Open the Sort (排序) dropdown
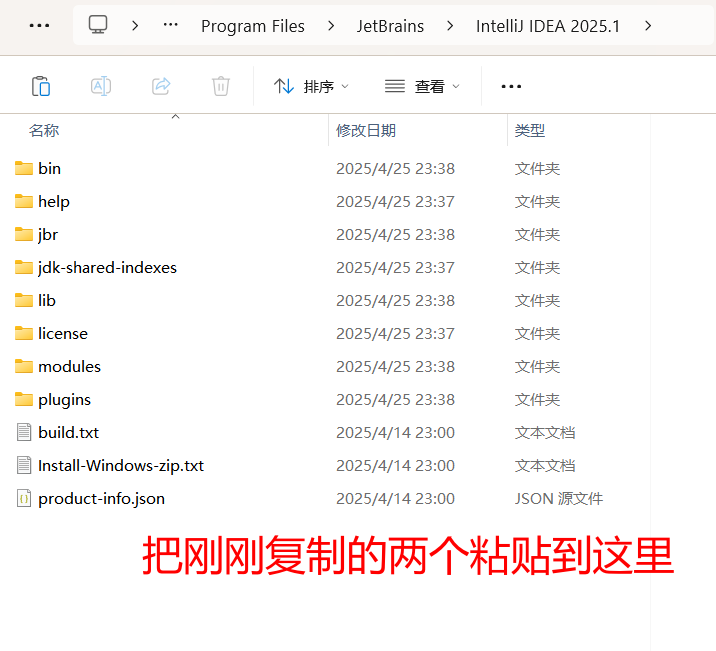Viewport: 716px width, 651px height. (x=311, y=86)
